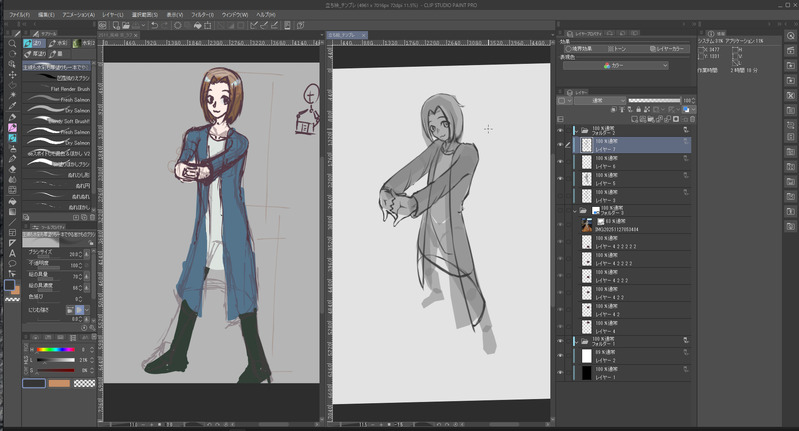The height and width of the screenshot is (431, 799).
Task: Select the Move layer tool
Action: 12,74
